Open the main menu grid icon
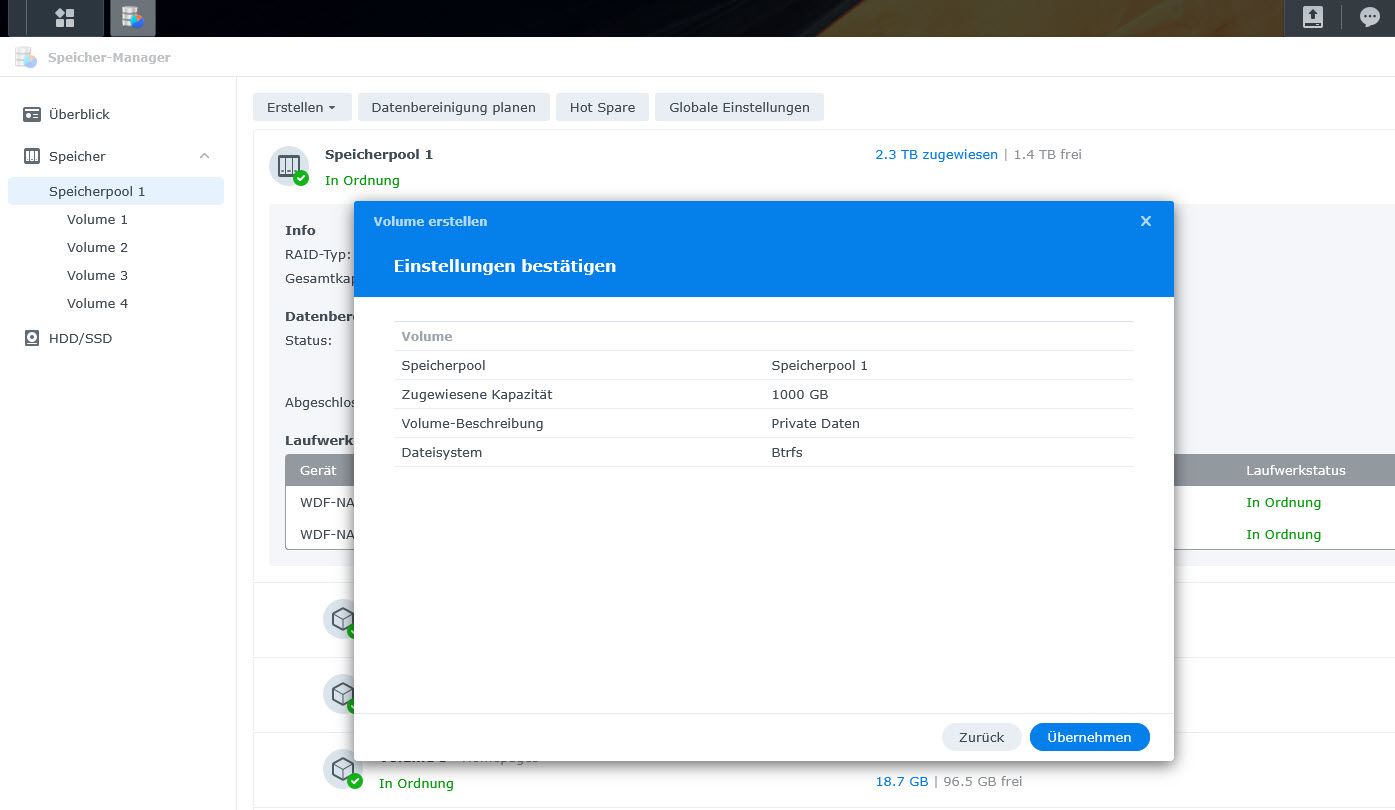Screen dimensions: 1395x810 click(x=65, y=17)
